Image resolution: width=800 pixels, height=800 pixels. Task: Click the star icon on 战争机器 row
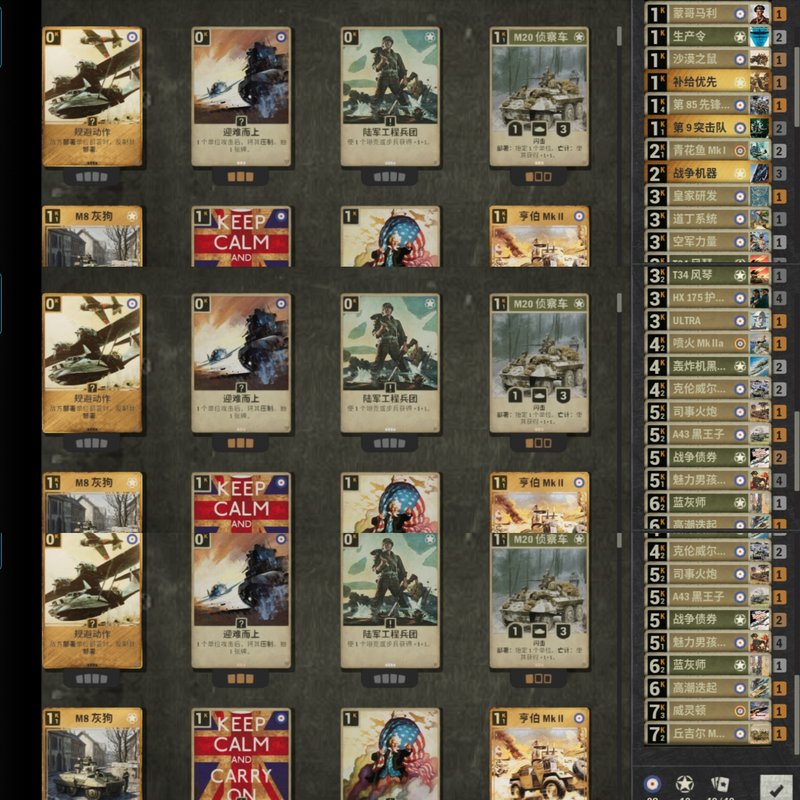(740, 173)
